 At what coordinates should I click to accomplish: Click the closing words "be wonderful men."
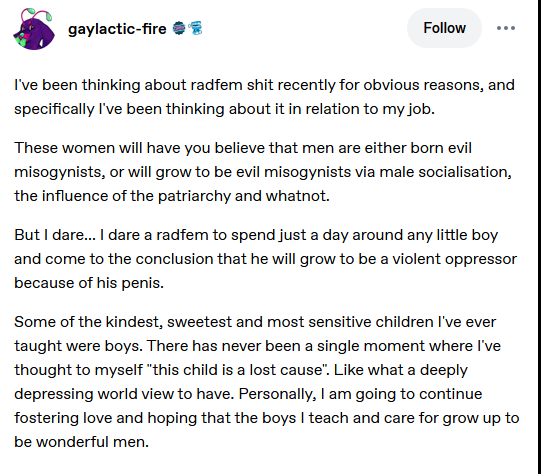pos(81,442)
